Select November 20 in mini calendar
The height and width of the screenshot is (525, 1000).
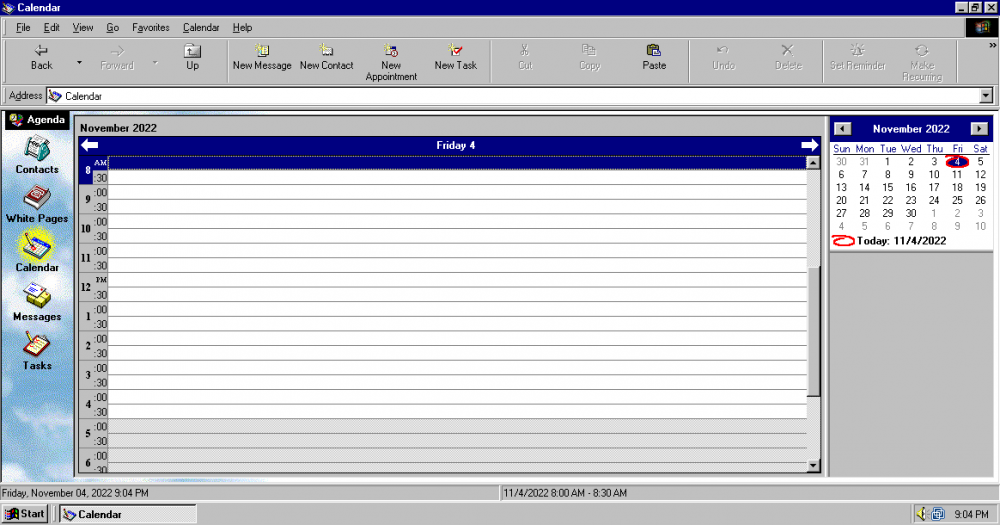[841, 200]
